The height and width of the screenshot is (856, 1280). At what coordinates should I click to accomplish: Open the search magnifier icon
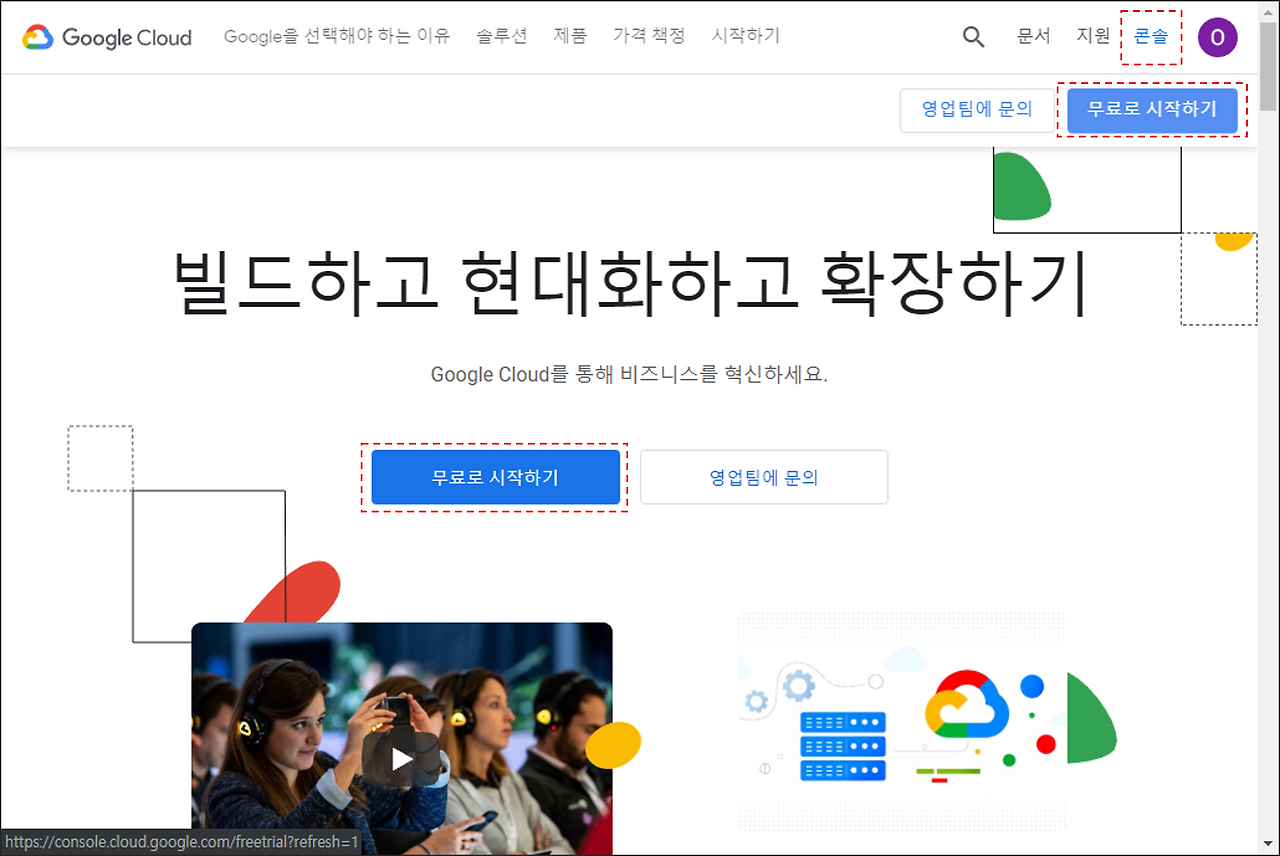point(973,37)
